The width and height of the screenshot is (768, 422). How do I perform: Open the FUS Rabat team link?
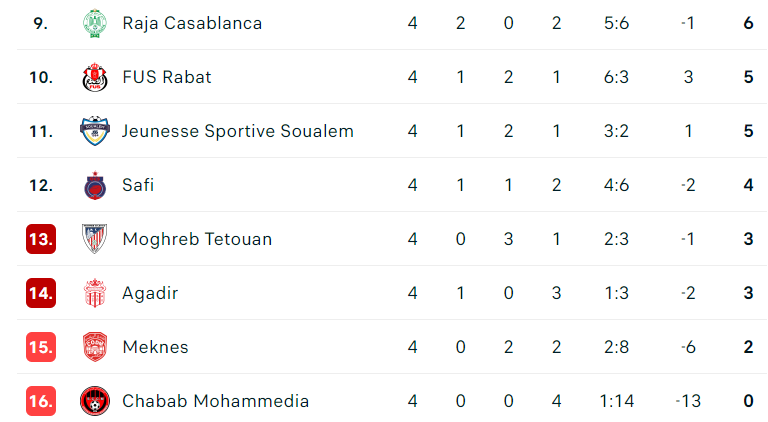167,77
